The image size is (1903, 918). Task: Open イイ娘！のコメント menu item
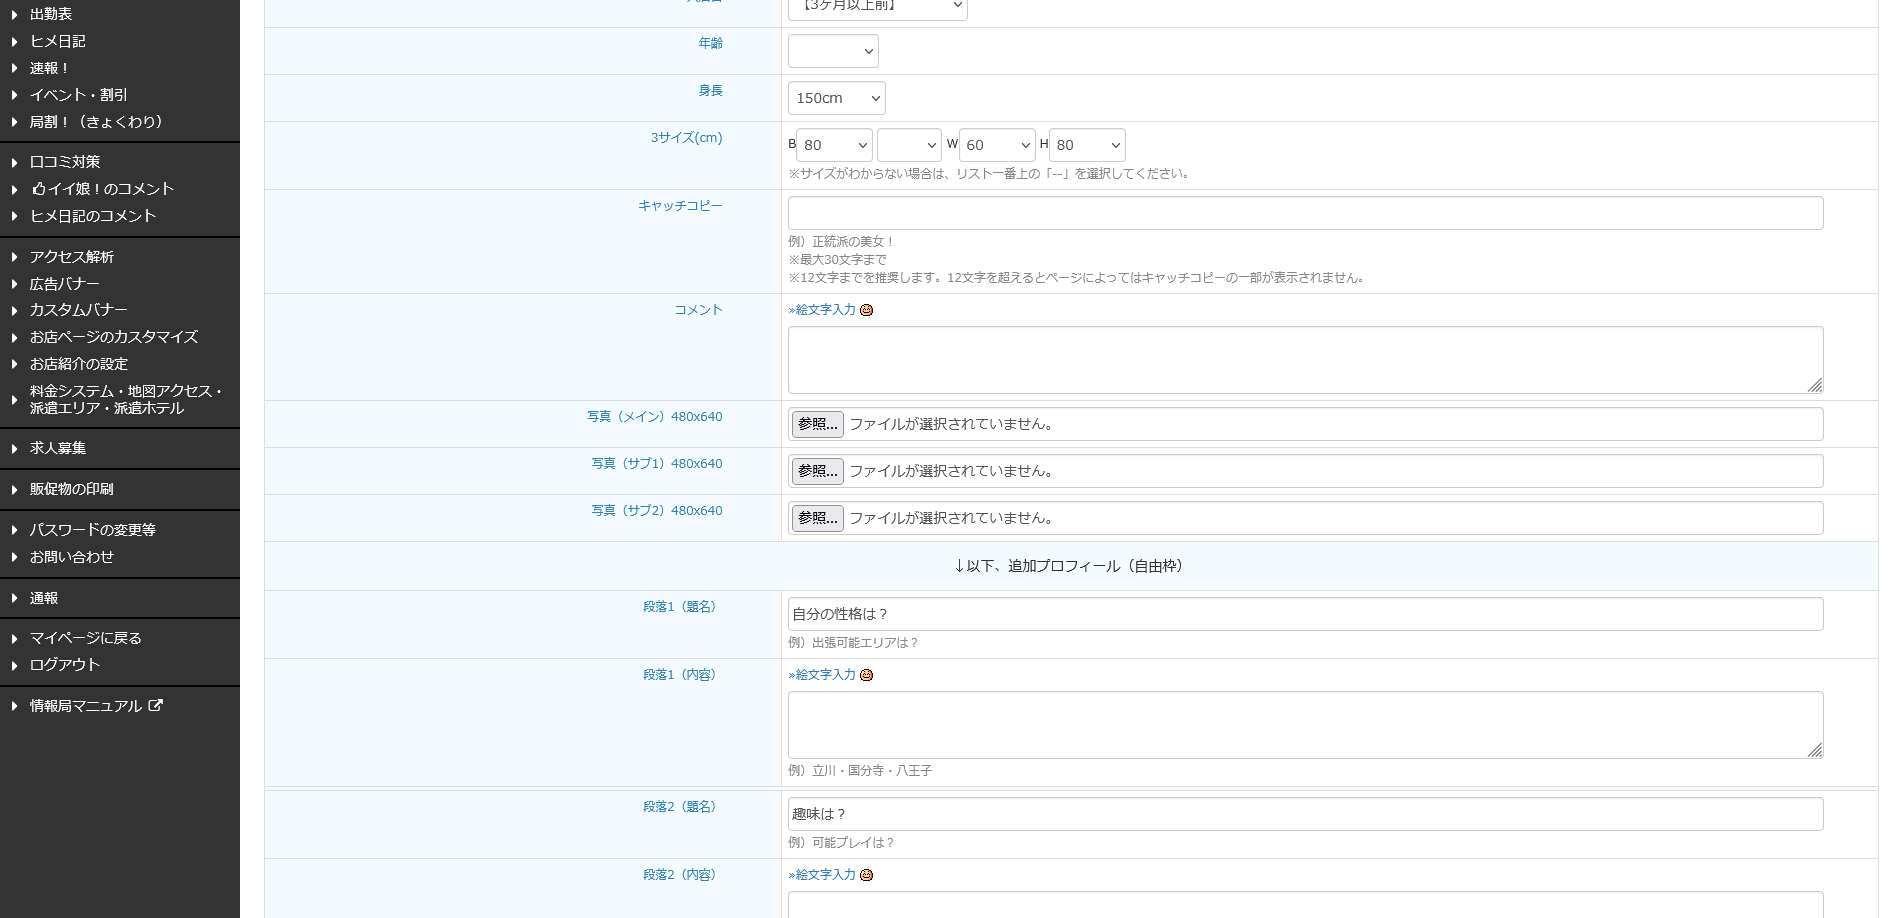coord(103,189)
